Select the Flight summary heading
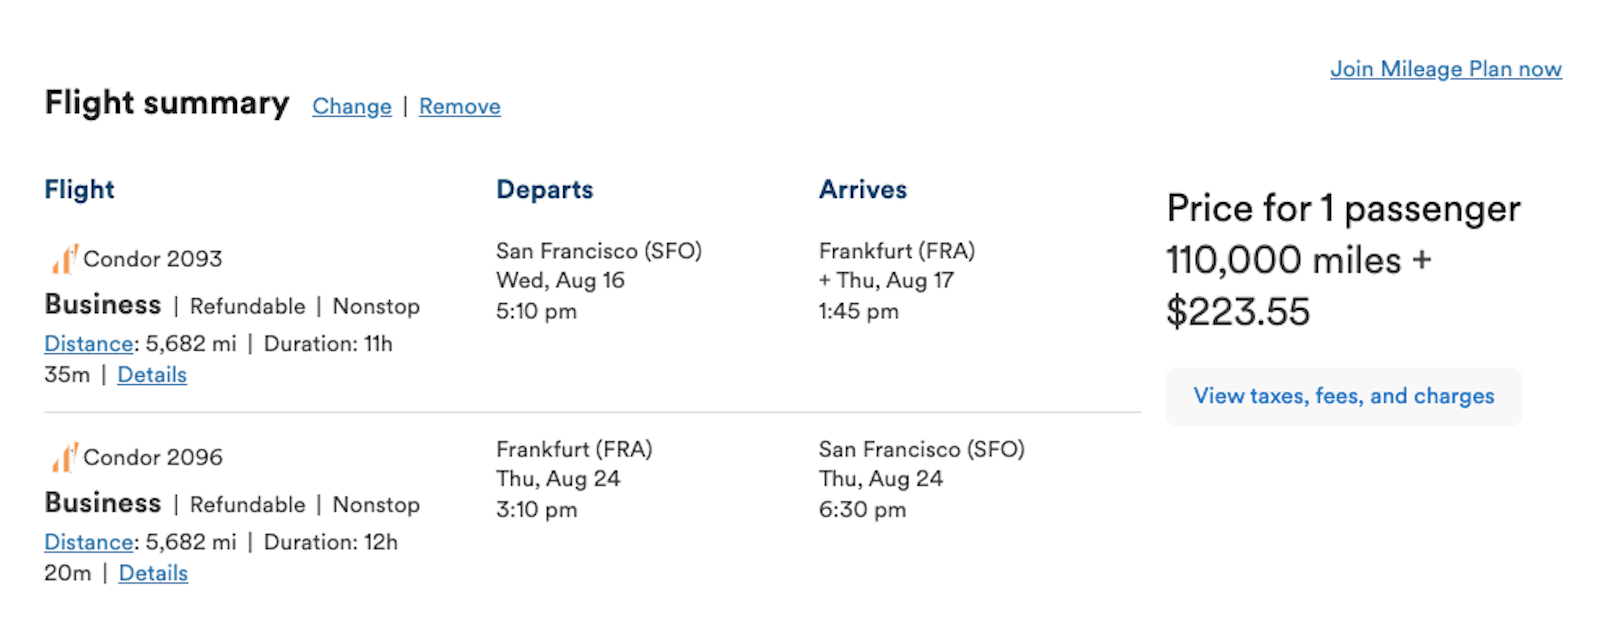 coord(166,103)
